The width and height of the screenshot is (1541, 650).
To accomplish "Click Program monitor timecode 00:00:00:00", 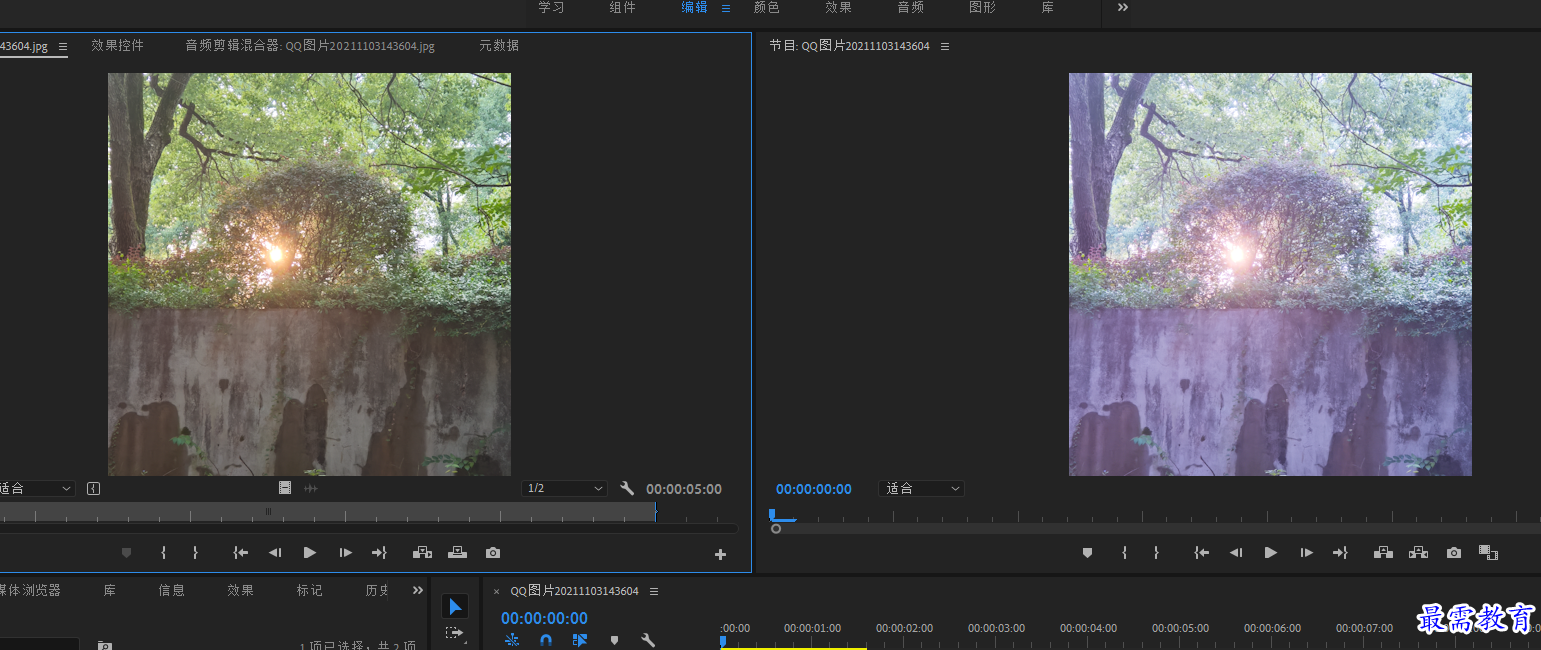I will pos(814,489).
